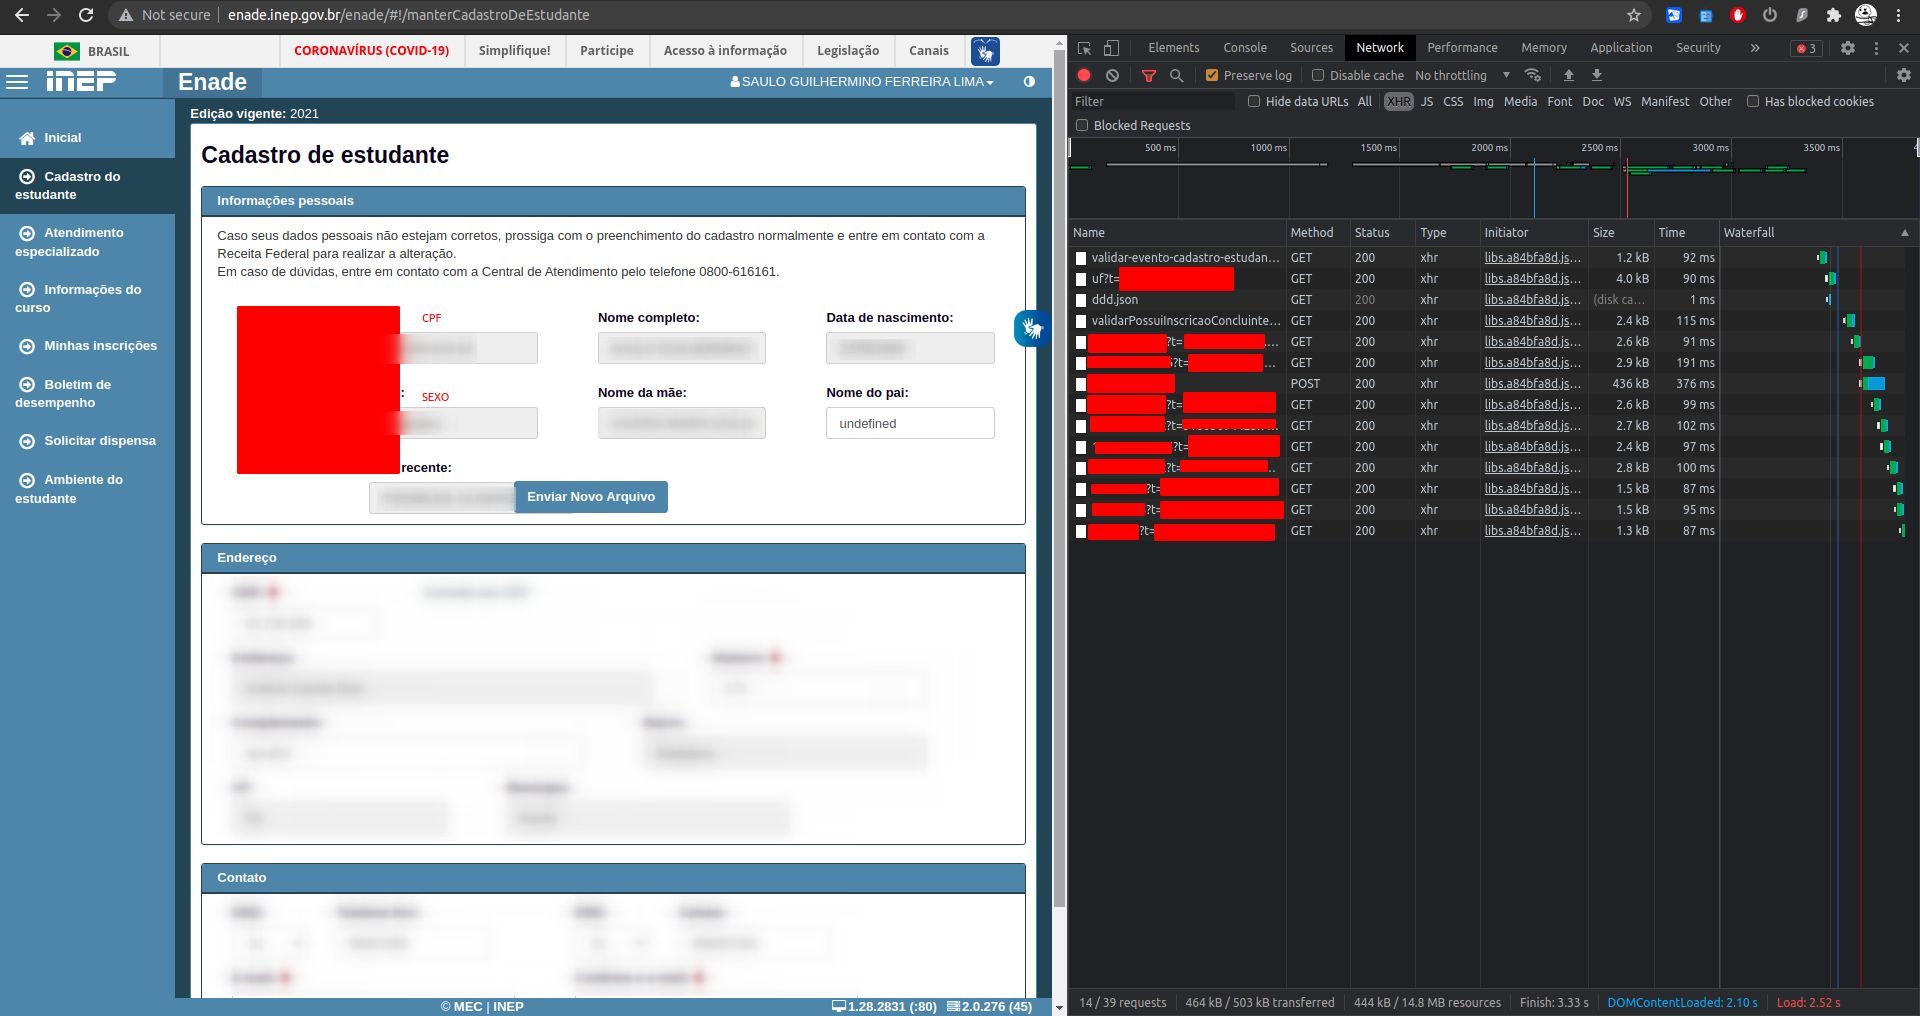Click the Enviar Novo Arquivo button
Viewport: 1920px width, 1016px height.
point(591,497)
